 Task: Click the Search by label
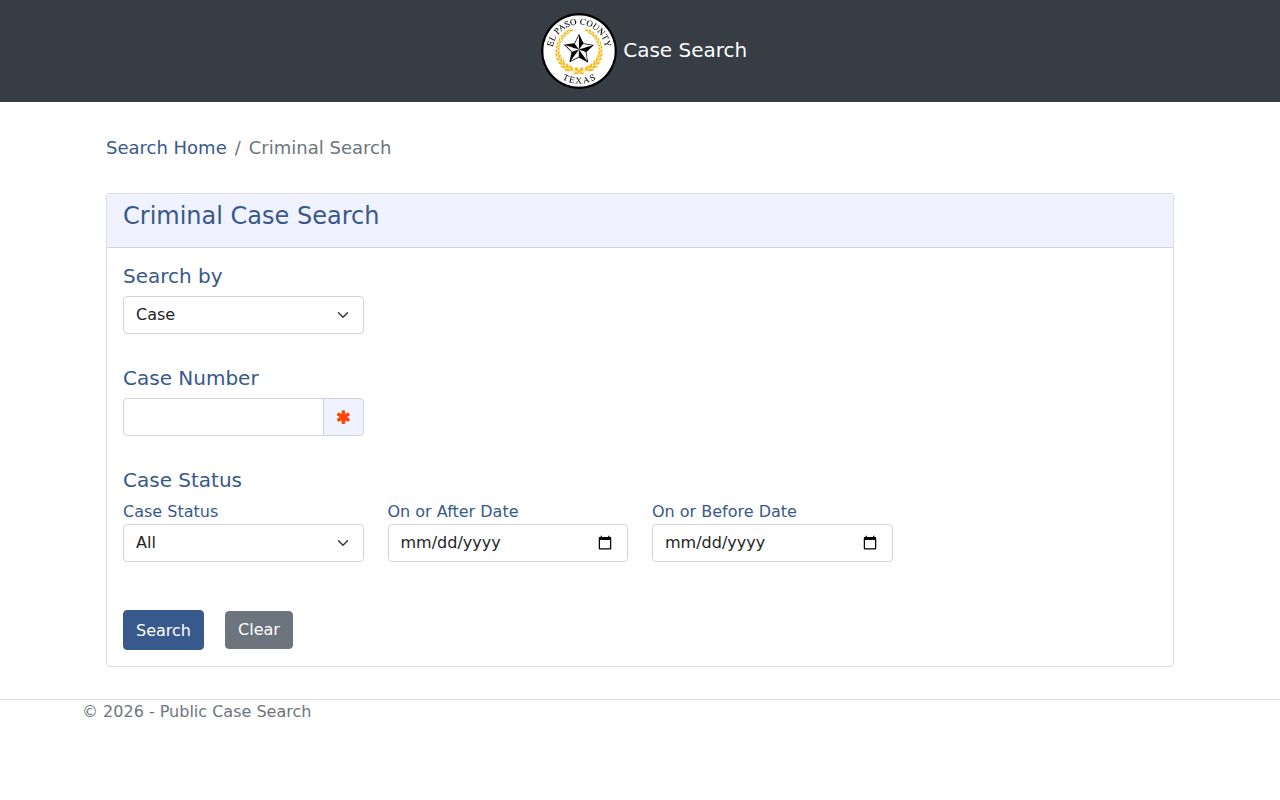(x=172, y=276)
